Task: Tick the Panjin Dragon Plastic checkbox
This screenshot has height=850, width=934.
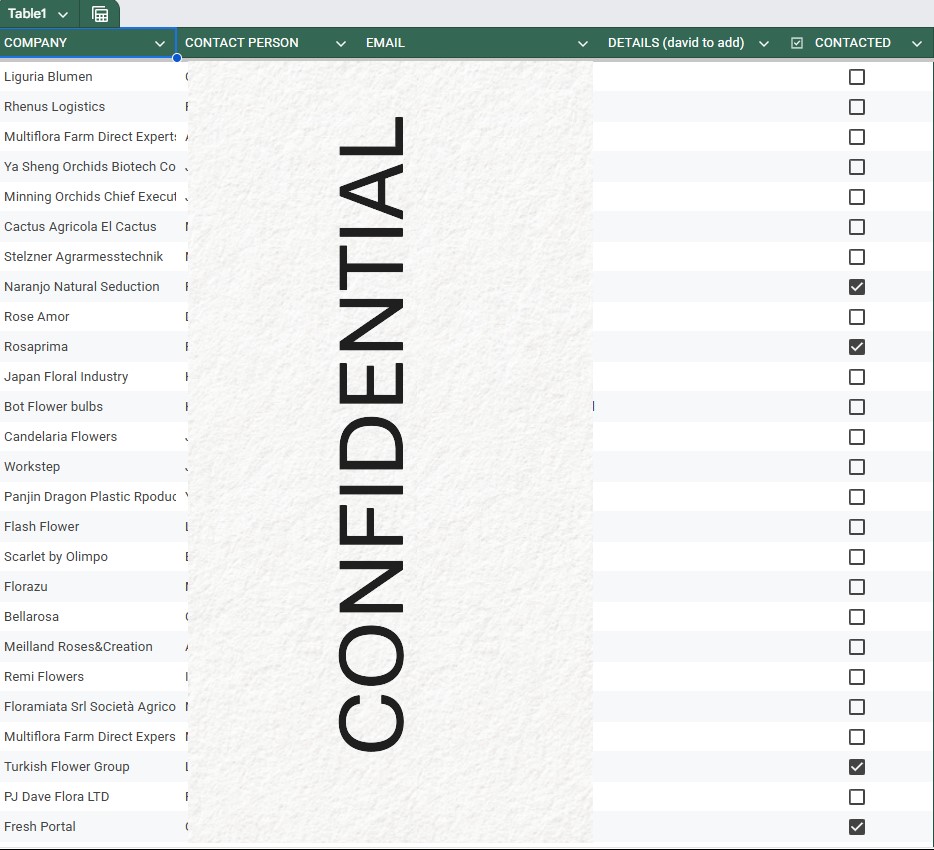Action: [857, 497]
